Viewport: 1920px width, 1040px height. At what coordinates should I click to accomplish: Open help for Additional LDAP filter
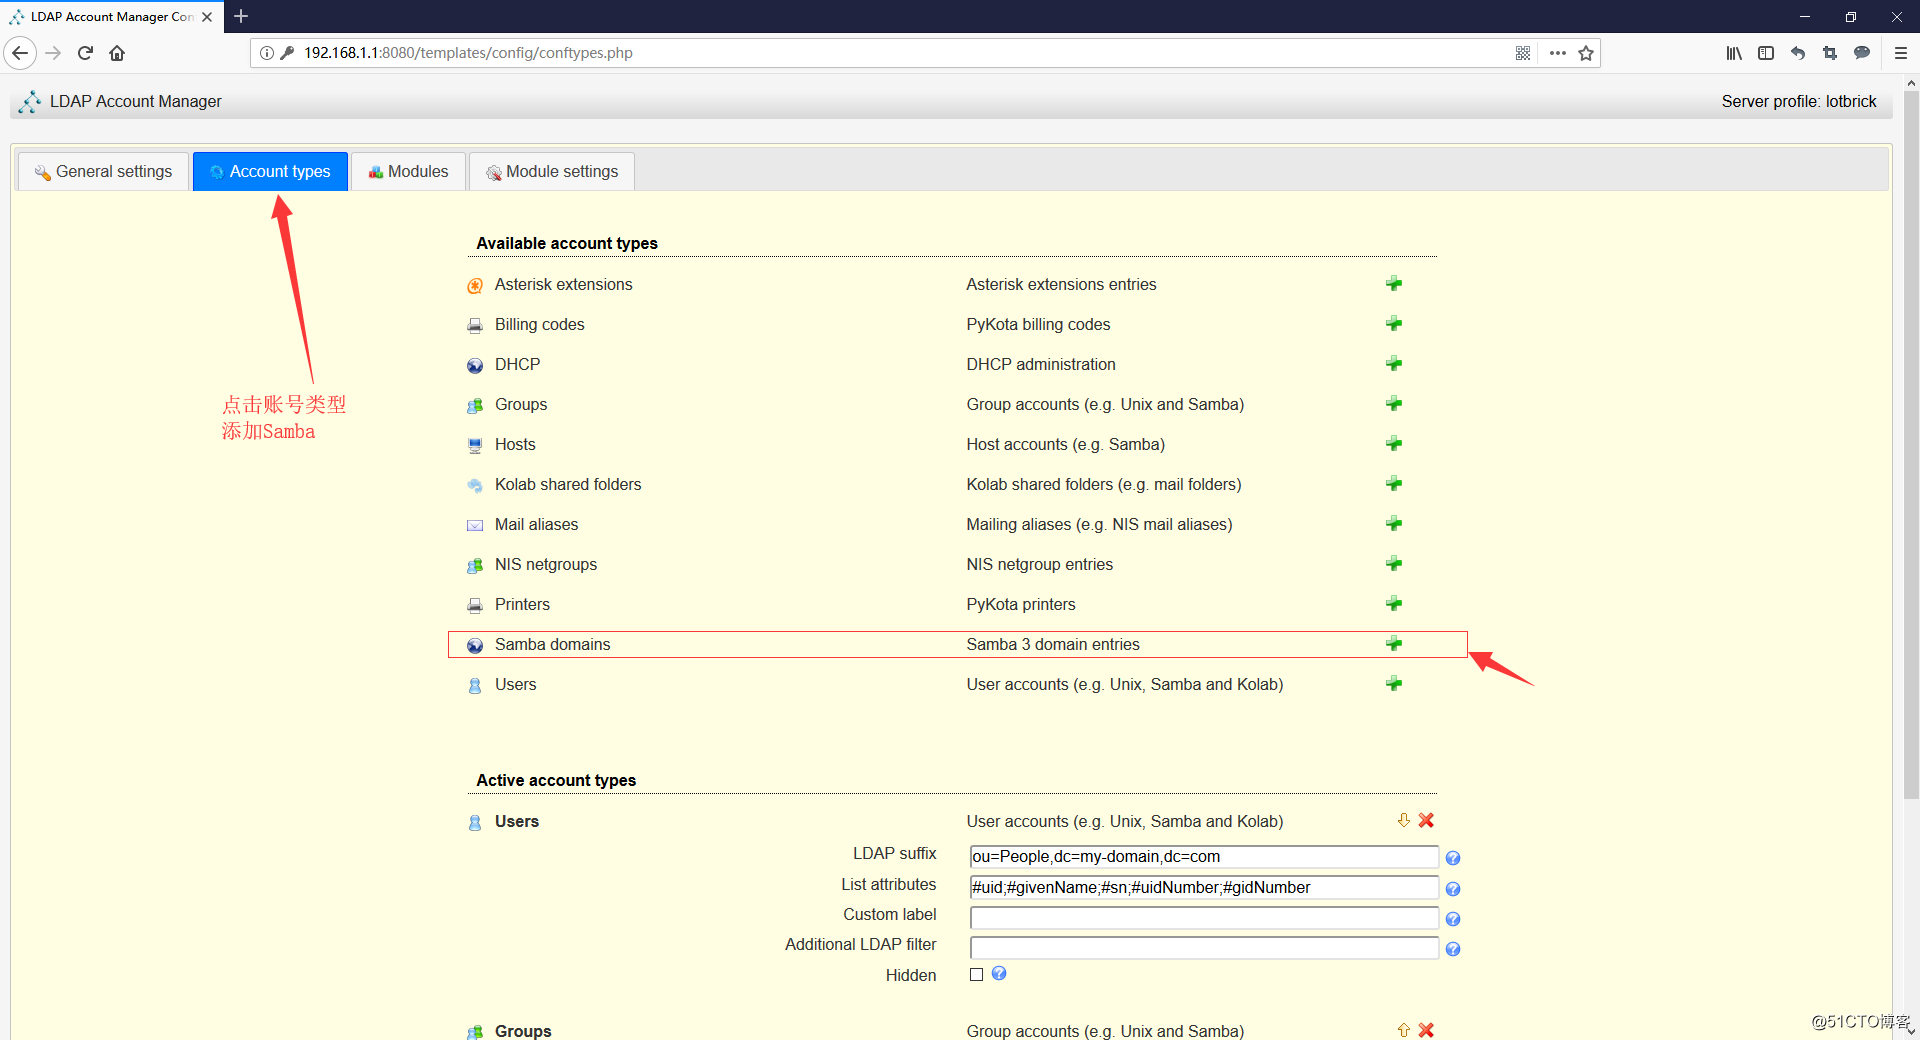(x=1453, y=949)
